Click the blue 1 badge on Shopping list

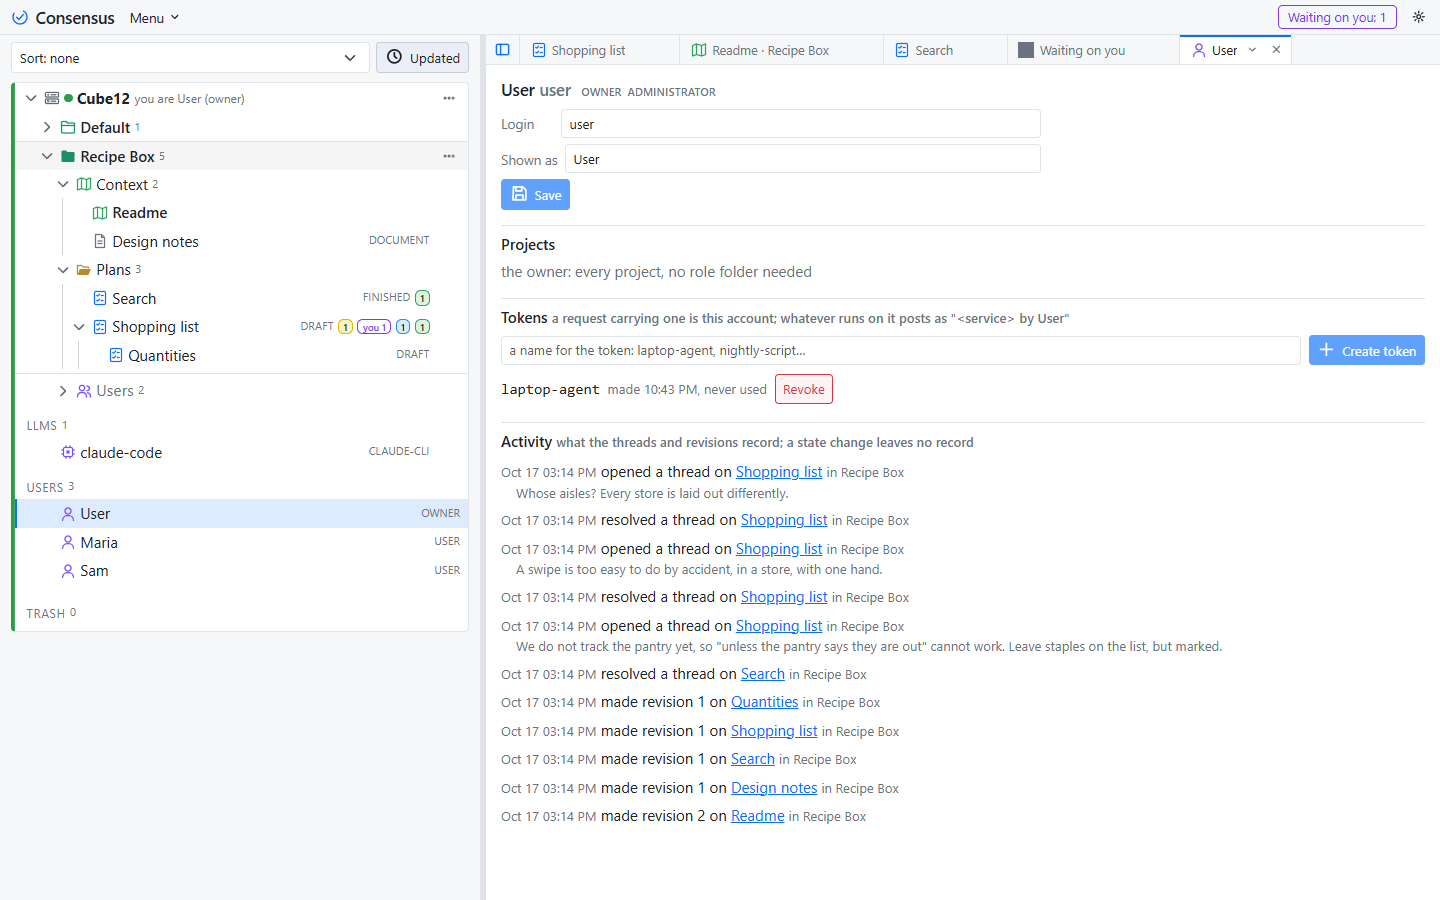coord(403,327)
